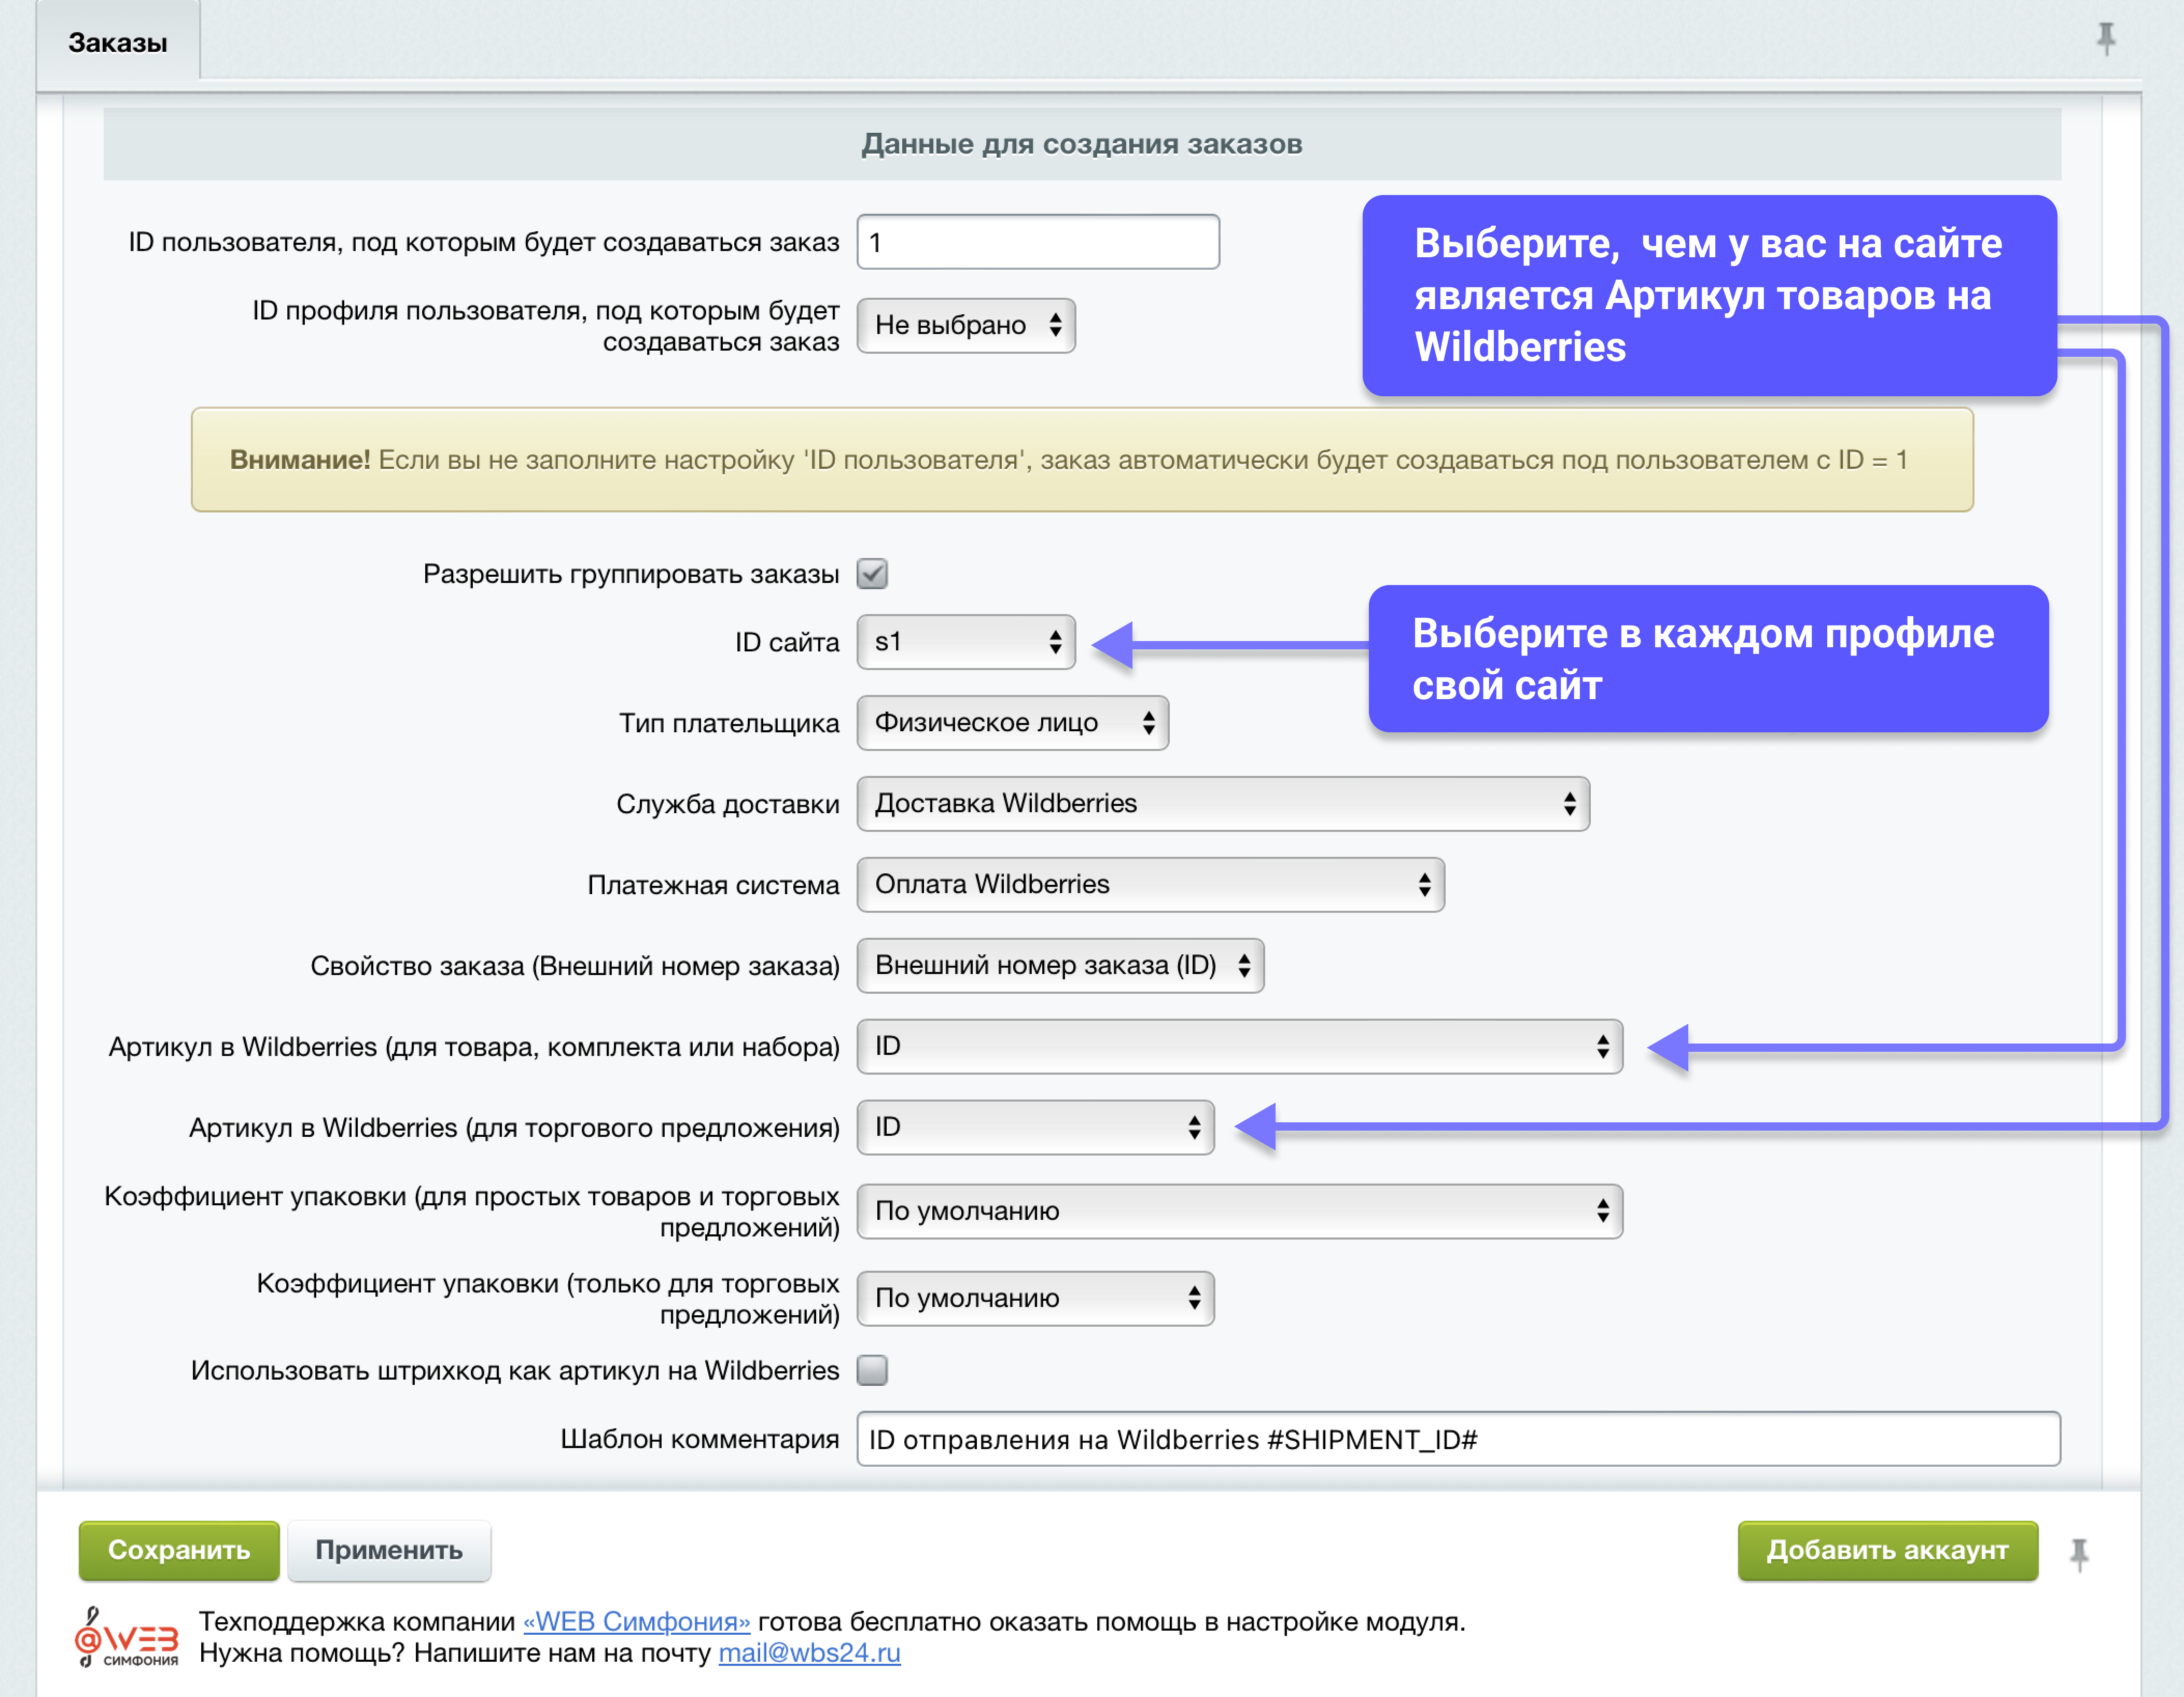Image resolution: width=2184 pixels, height=1697 pixels.
Task: Open the Платежная система dropdown
Action: 1150,885
